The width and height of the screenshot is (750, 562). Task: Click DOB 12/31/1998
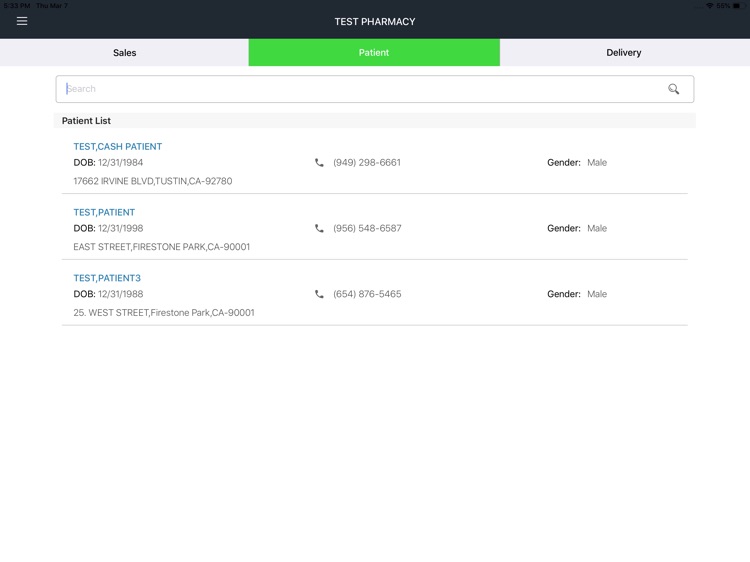coord(108,229)
